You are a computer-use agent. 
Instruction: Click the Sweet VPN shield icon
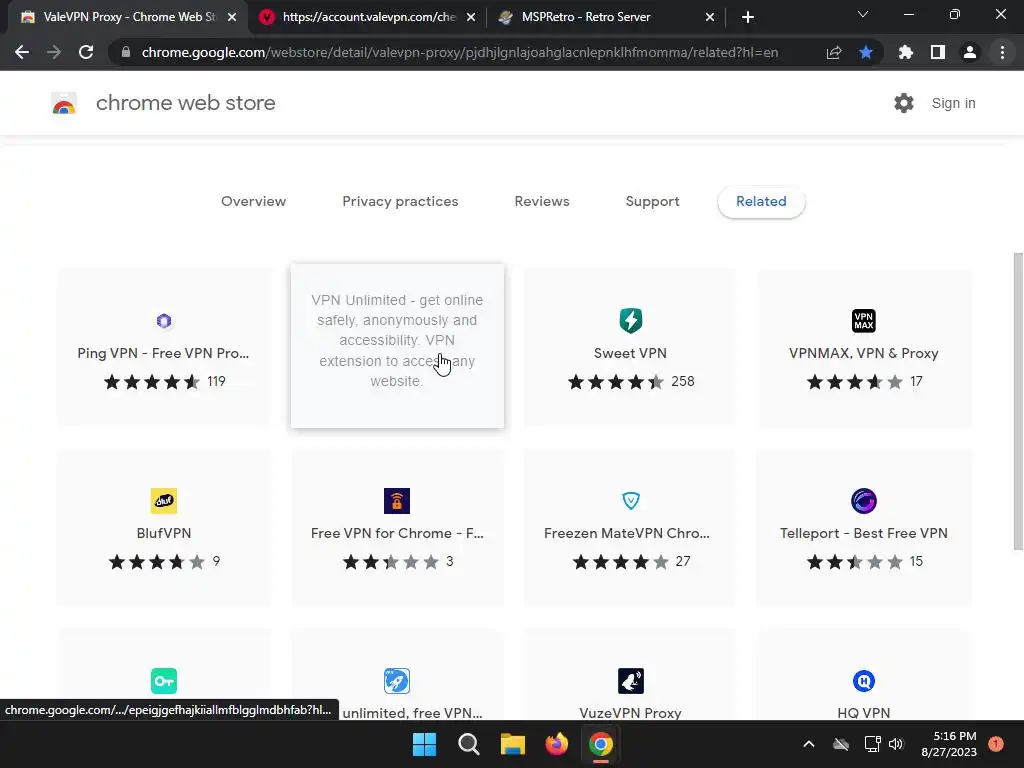631,321
